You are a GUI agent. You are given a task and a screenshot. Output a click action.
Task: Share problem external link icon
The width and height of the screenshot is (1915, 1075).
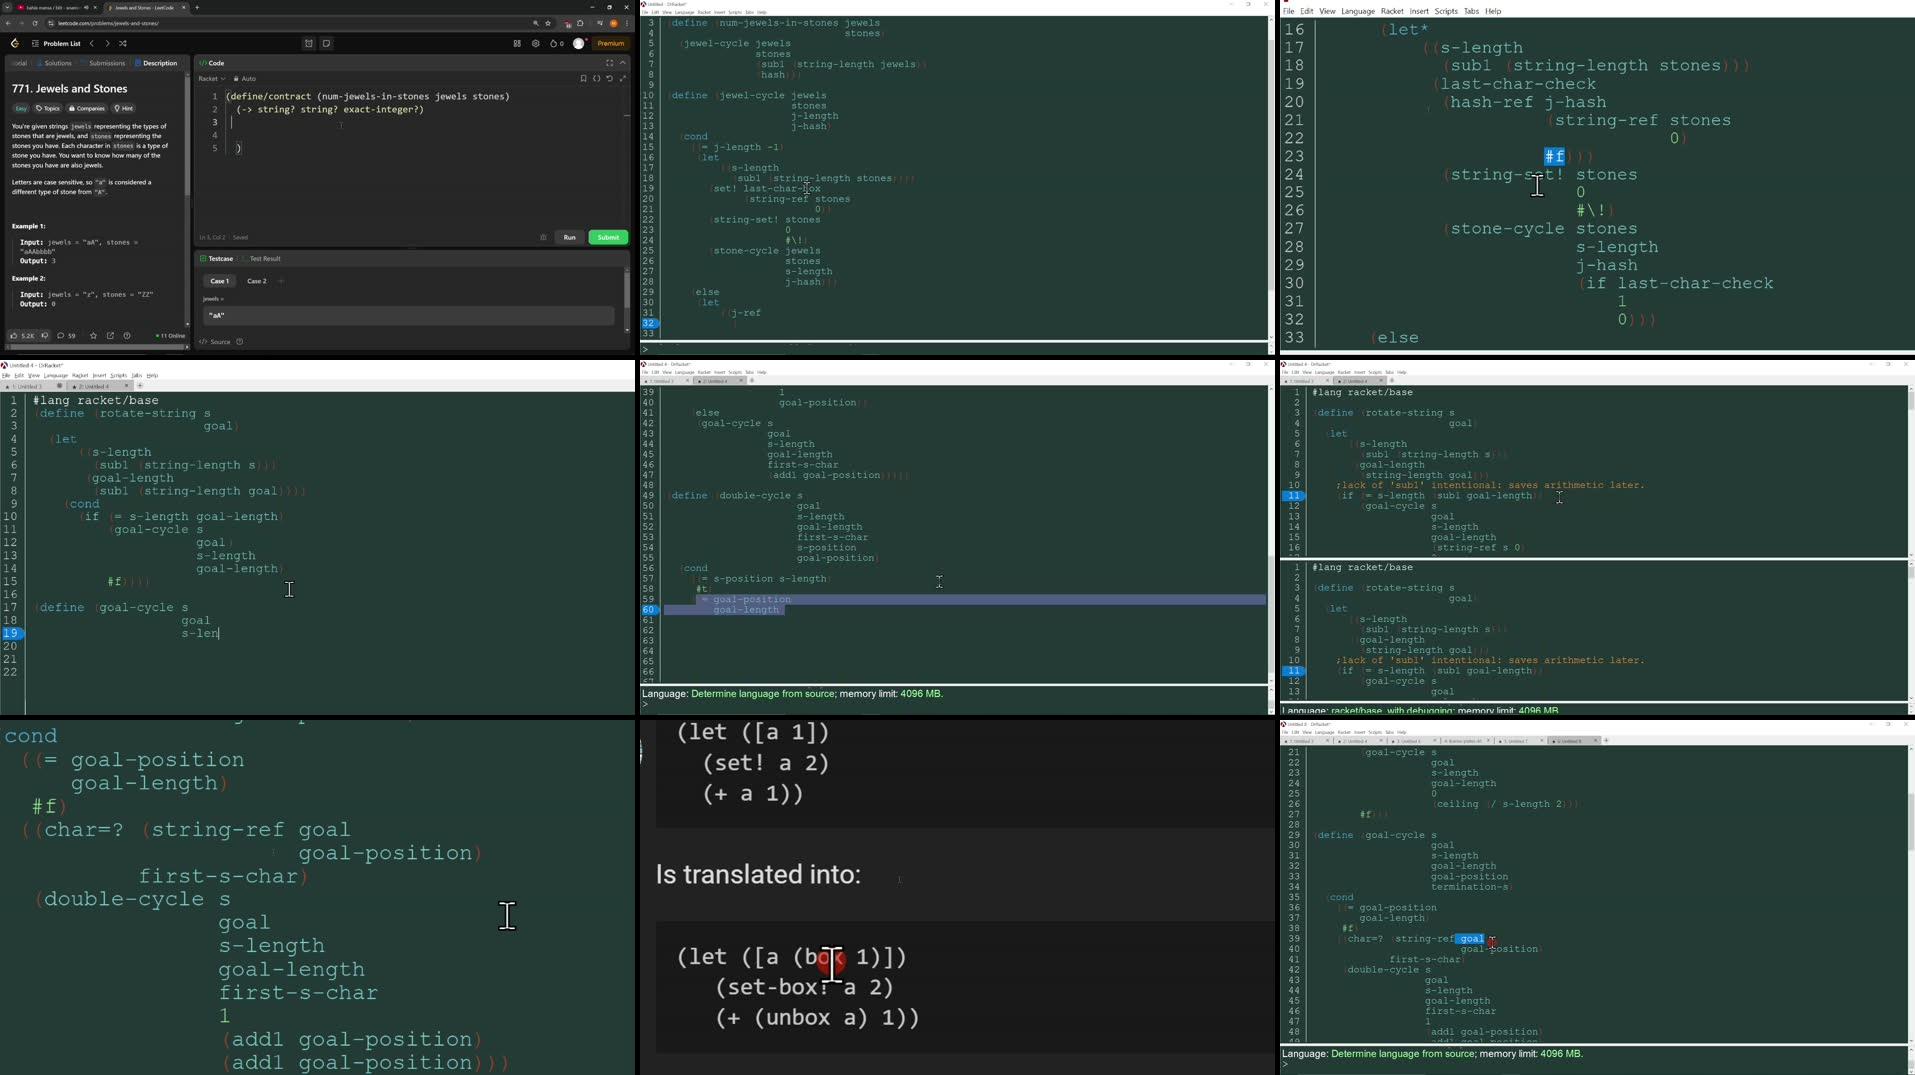110,336
